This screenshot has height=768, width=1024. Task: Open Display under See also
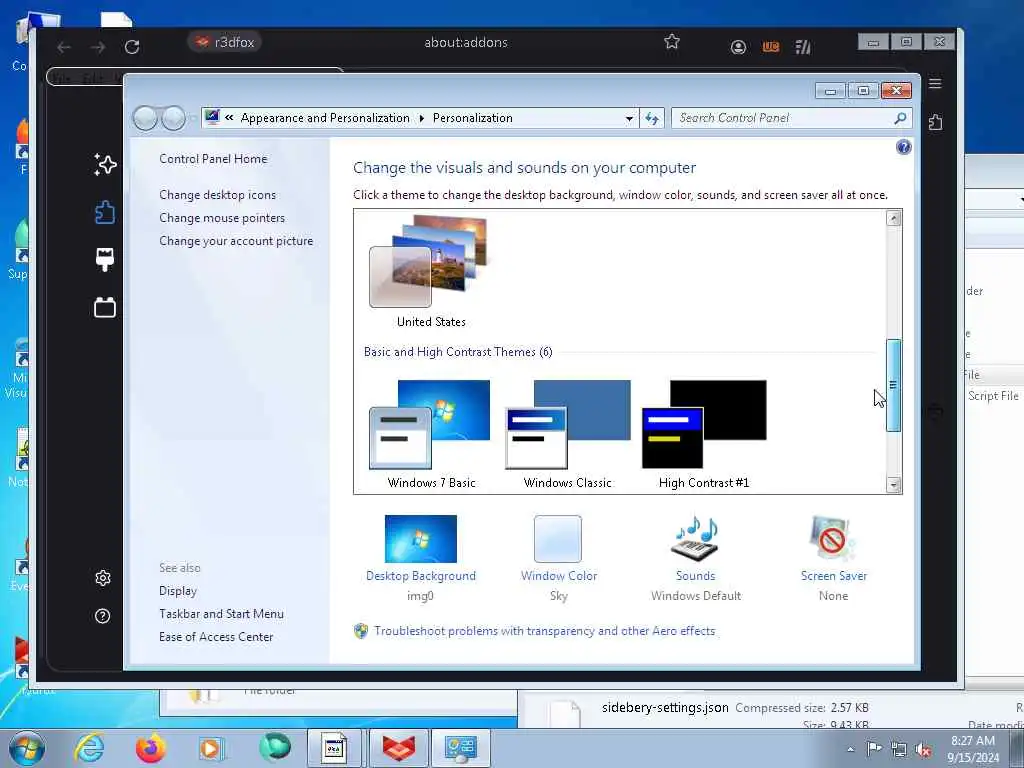coord(178,591)
